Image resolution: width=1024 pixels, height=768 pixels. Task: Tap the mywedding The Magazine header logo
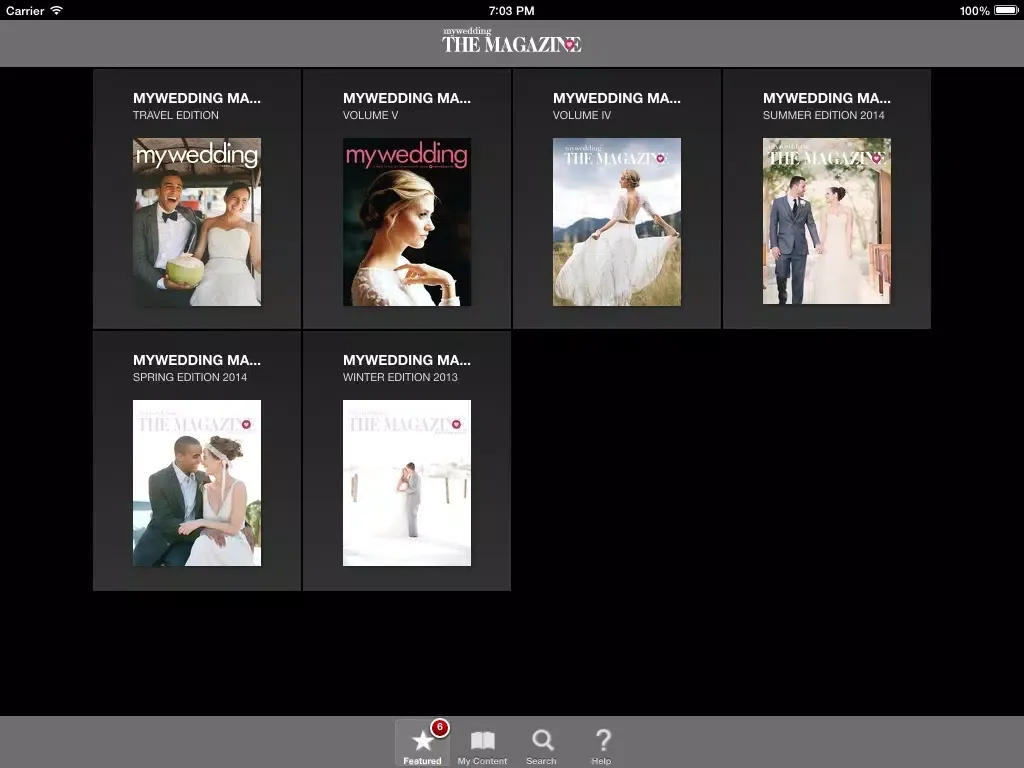[x=511, y=40]
